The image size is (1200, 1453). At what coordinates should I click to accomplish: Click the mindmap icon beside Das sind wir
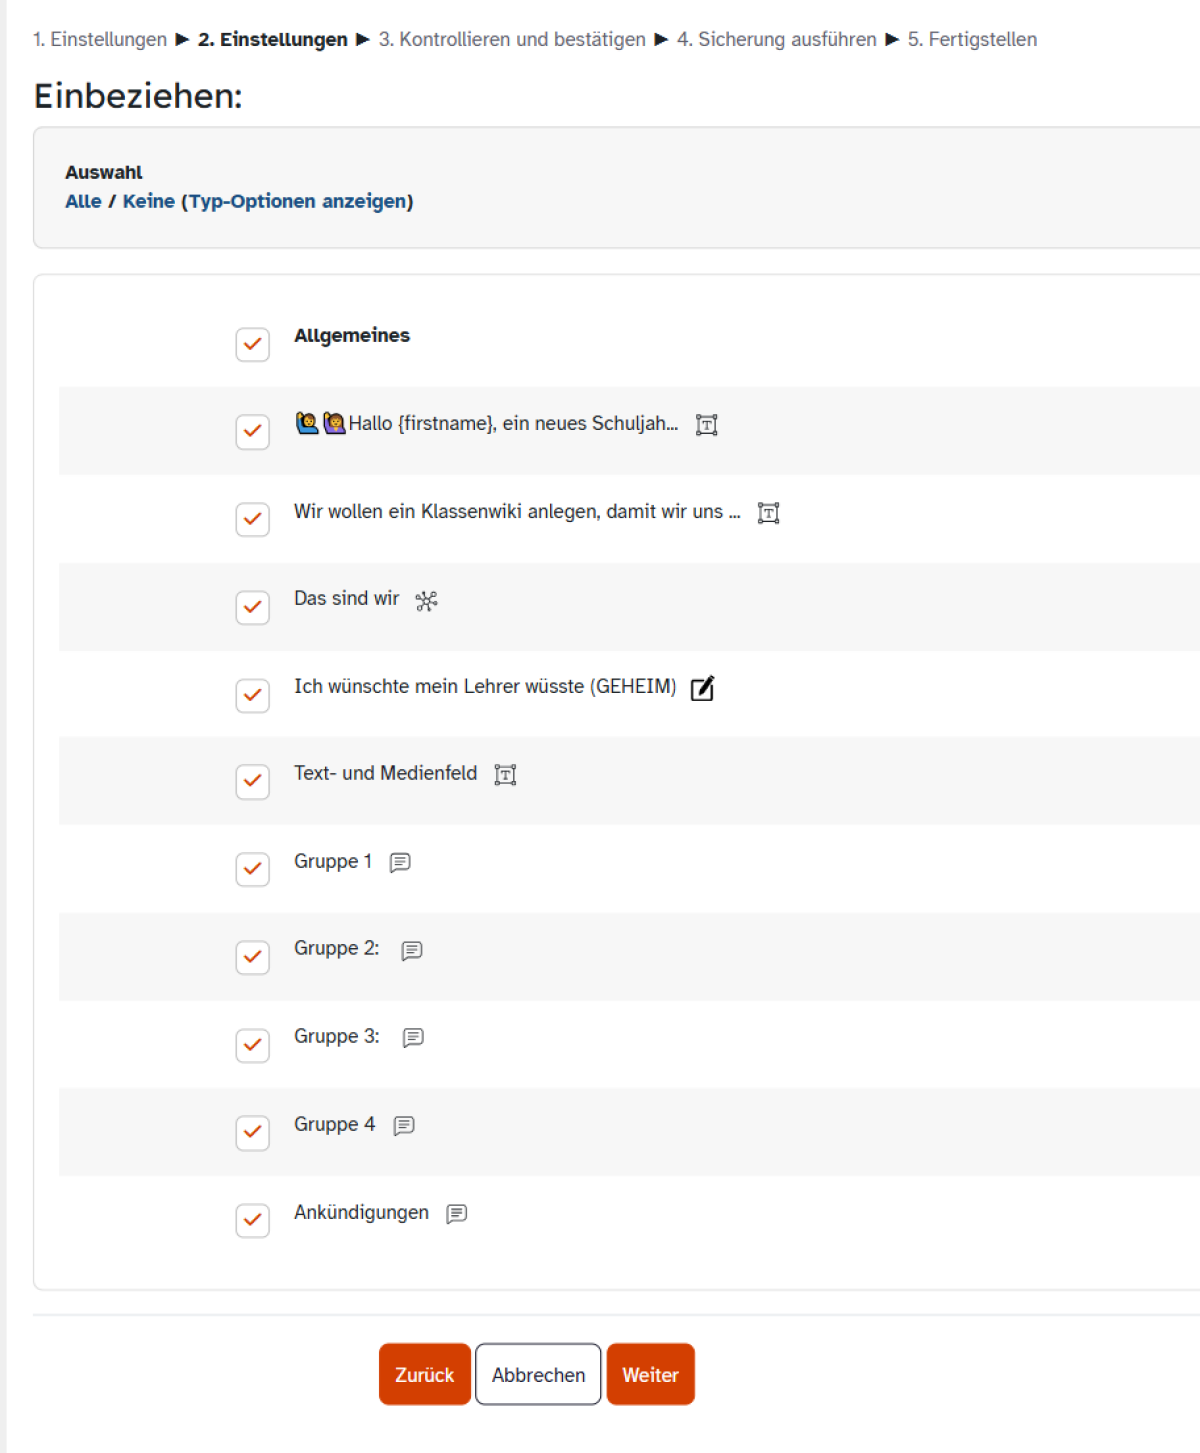[x=427, y=601]
